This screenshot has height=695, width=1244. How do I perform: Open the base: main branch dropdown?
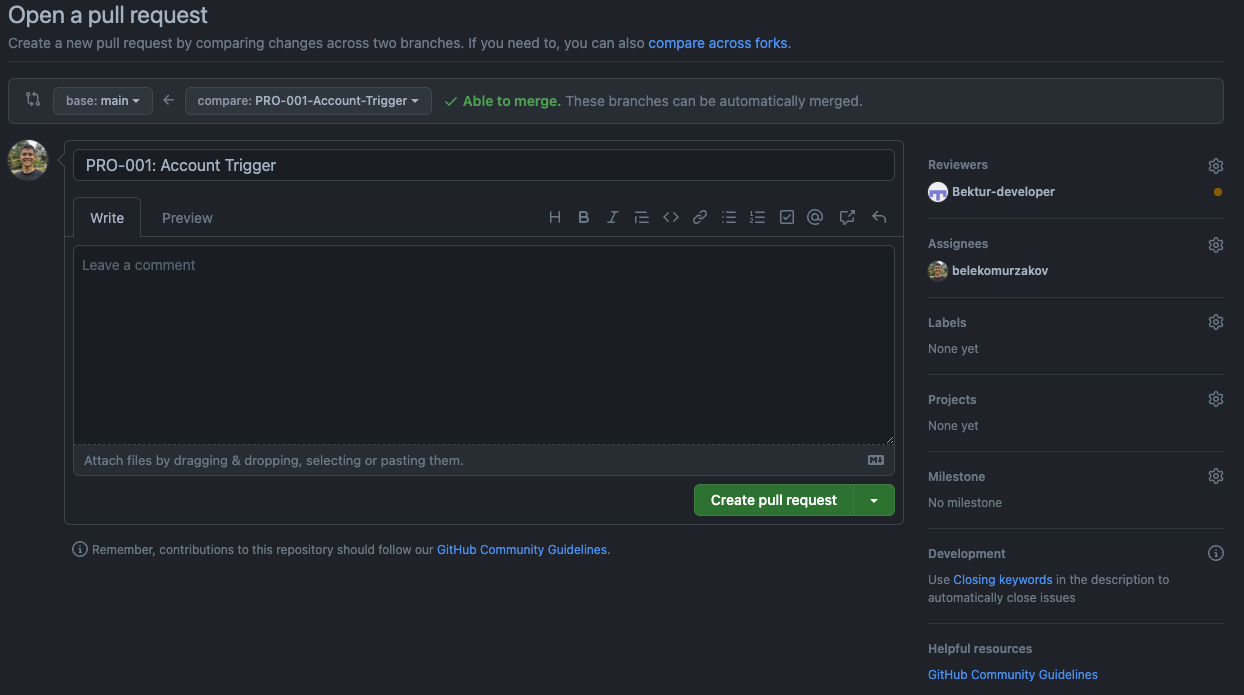[103, 101]
